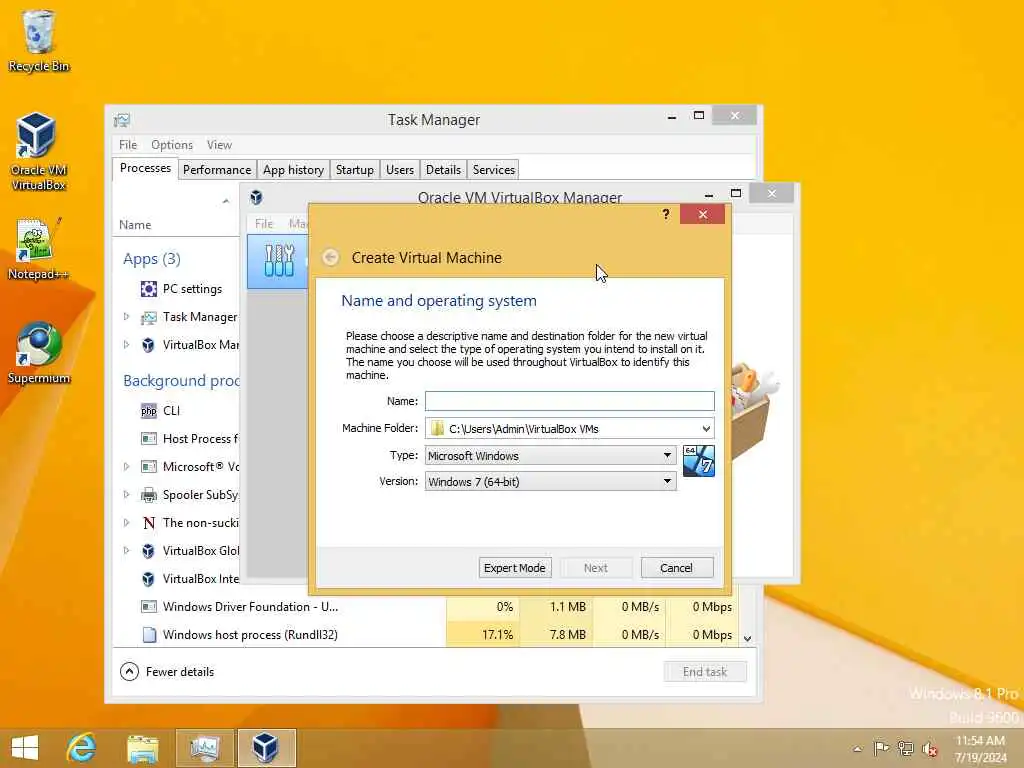Show hidden tray icons arrow

(857, 749)
